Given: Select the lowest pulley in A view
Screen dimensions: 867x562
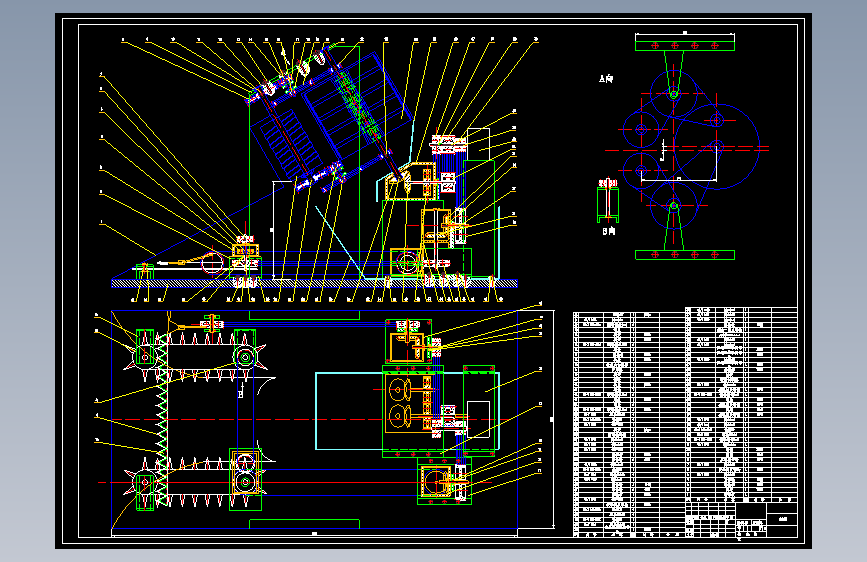Looking at the screenshot, I should [673, 206].
